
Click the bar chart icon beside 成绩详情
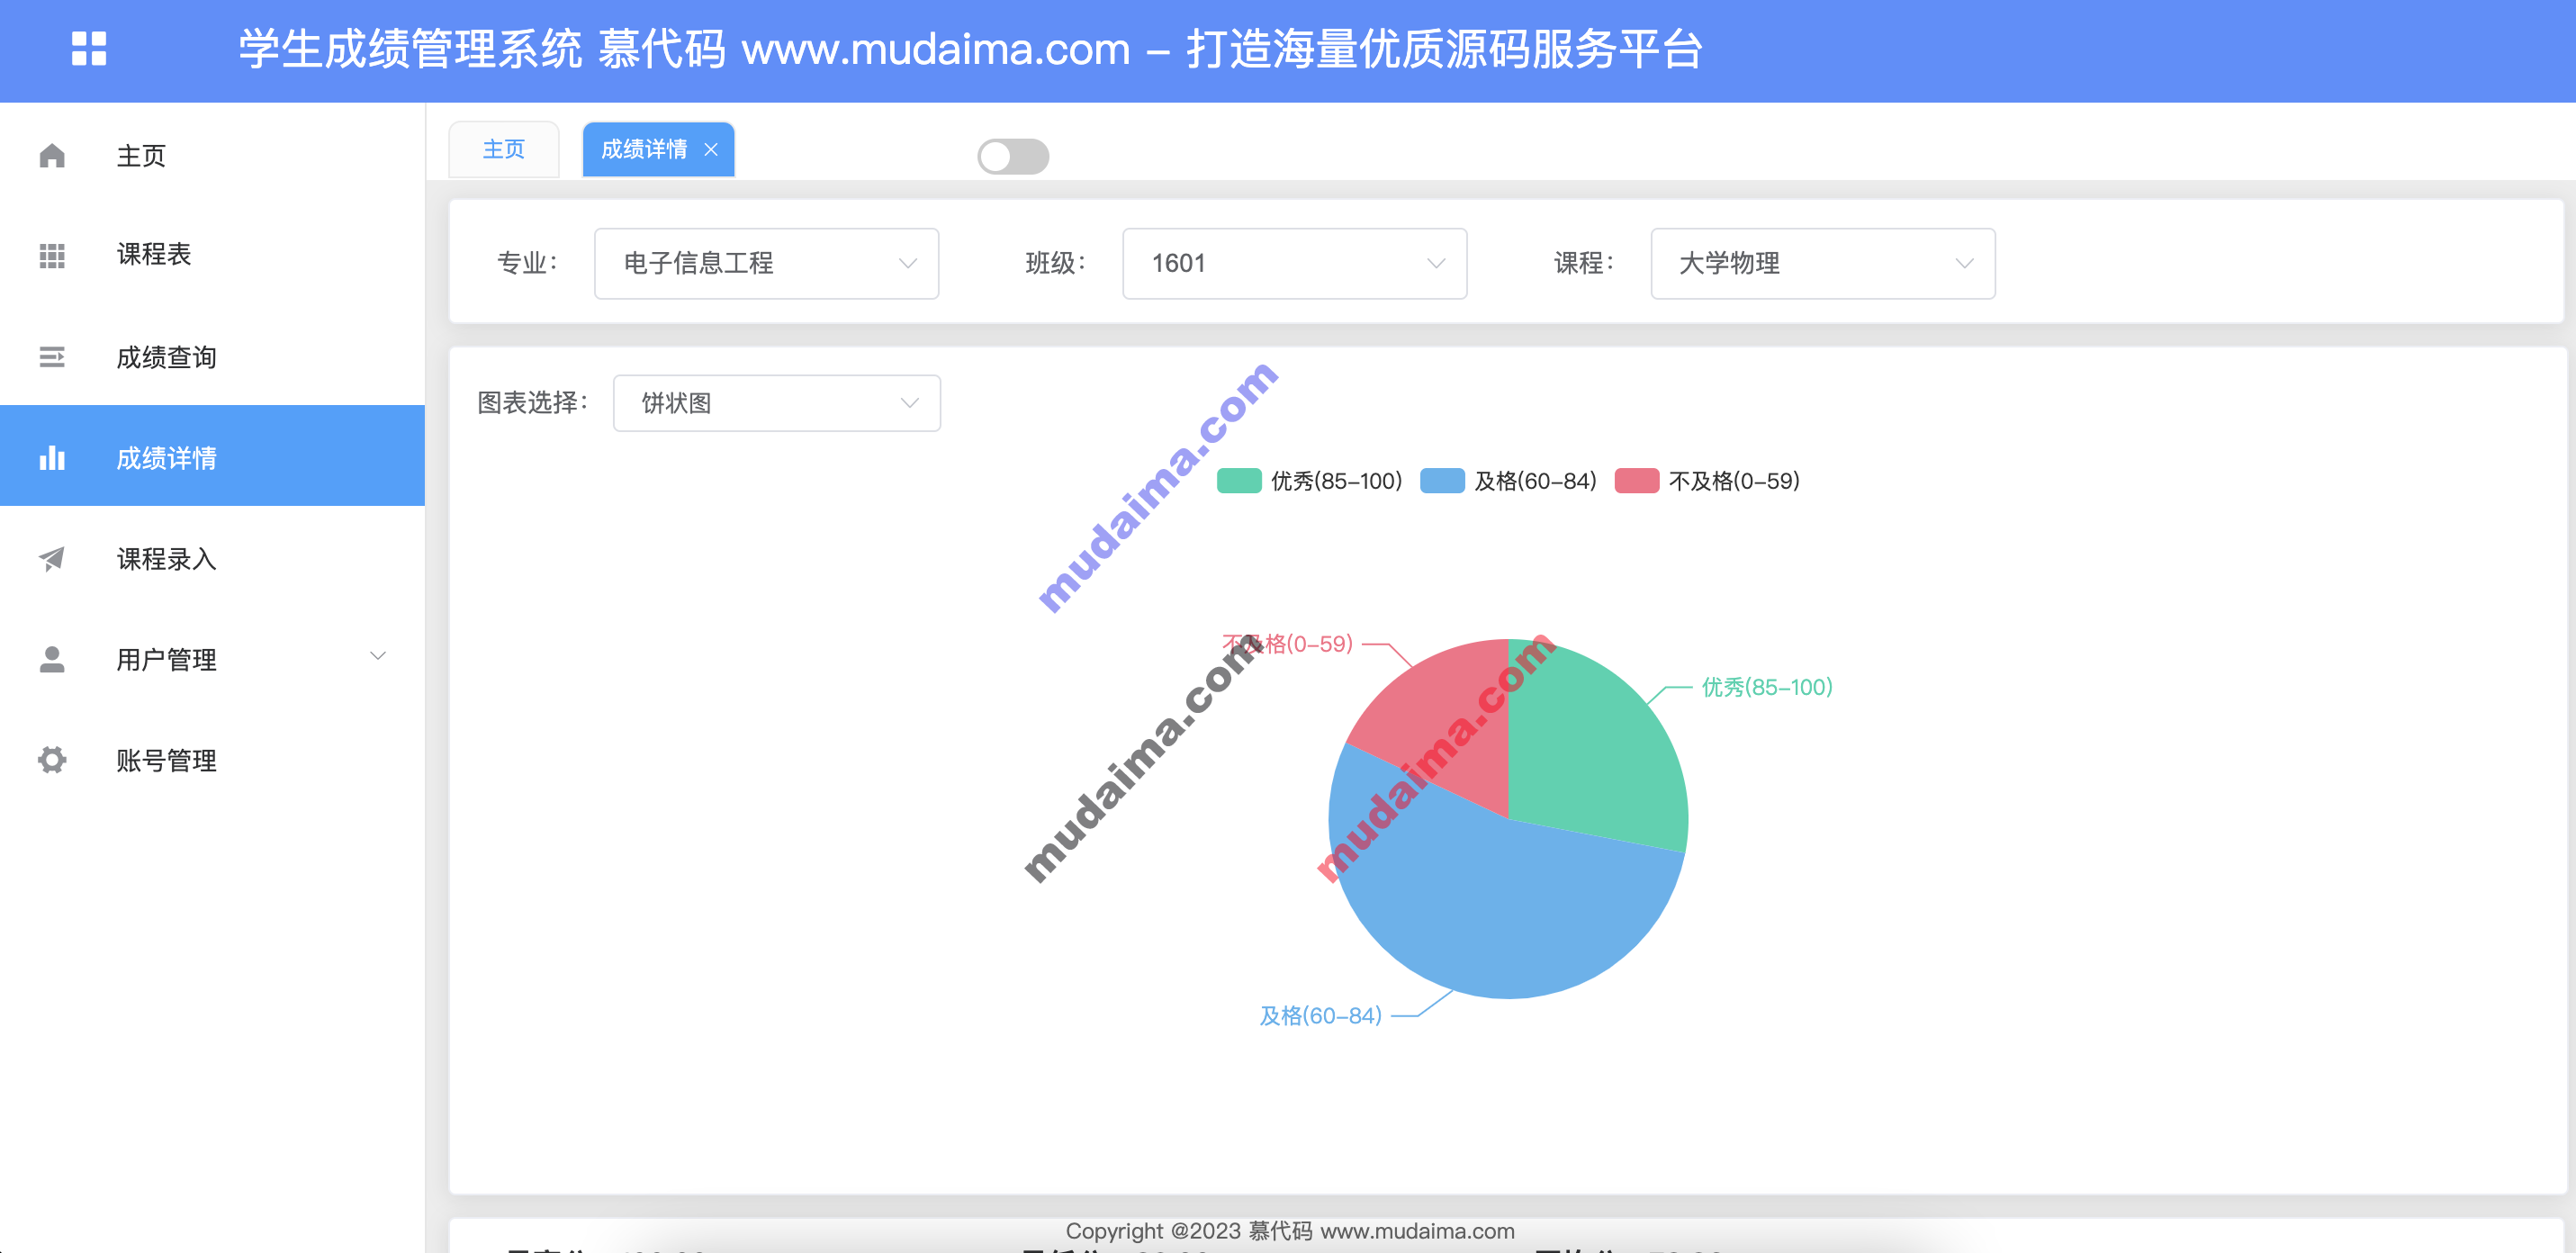click(52, 458)
